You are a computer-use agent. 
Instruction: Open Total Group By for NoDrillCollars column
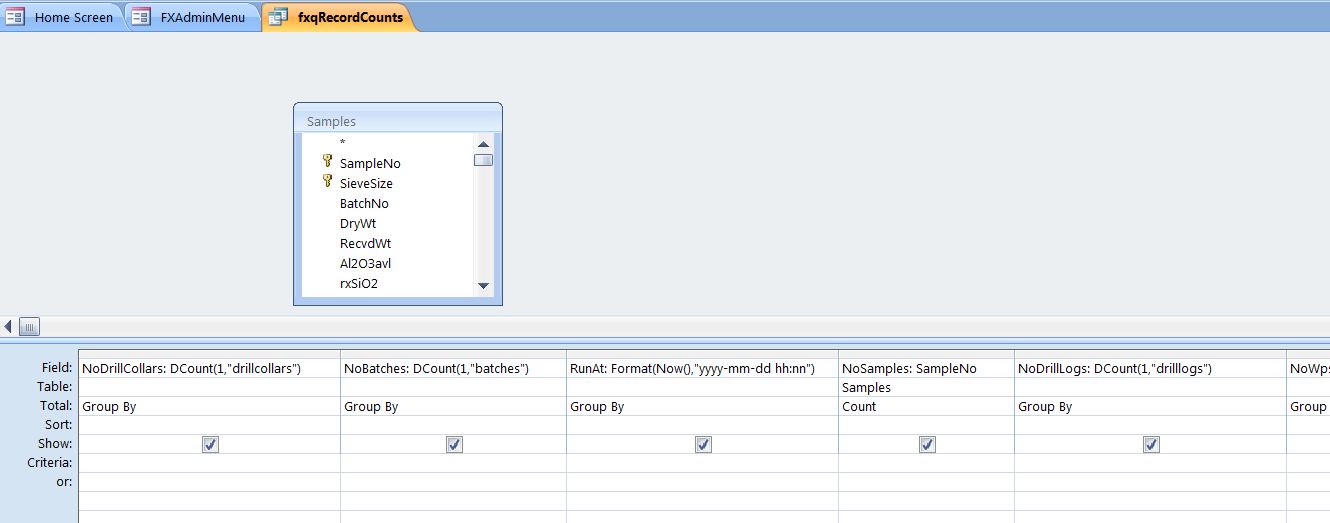[209, 406]
